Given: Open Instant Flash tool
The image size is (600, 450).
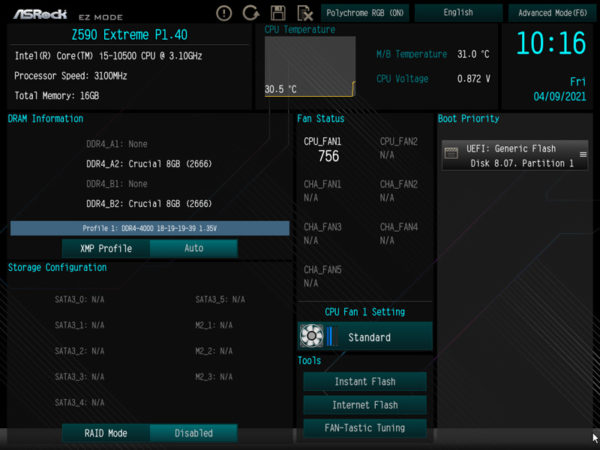Looking at the screenshot, I should tap(365, 382).
